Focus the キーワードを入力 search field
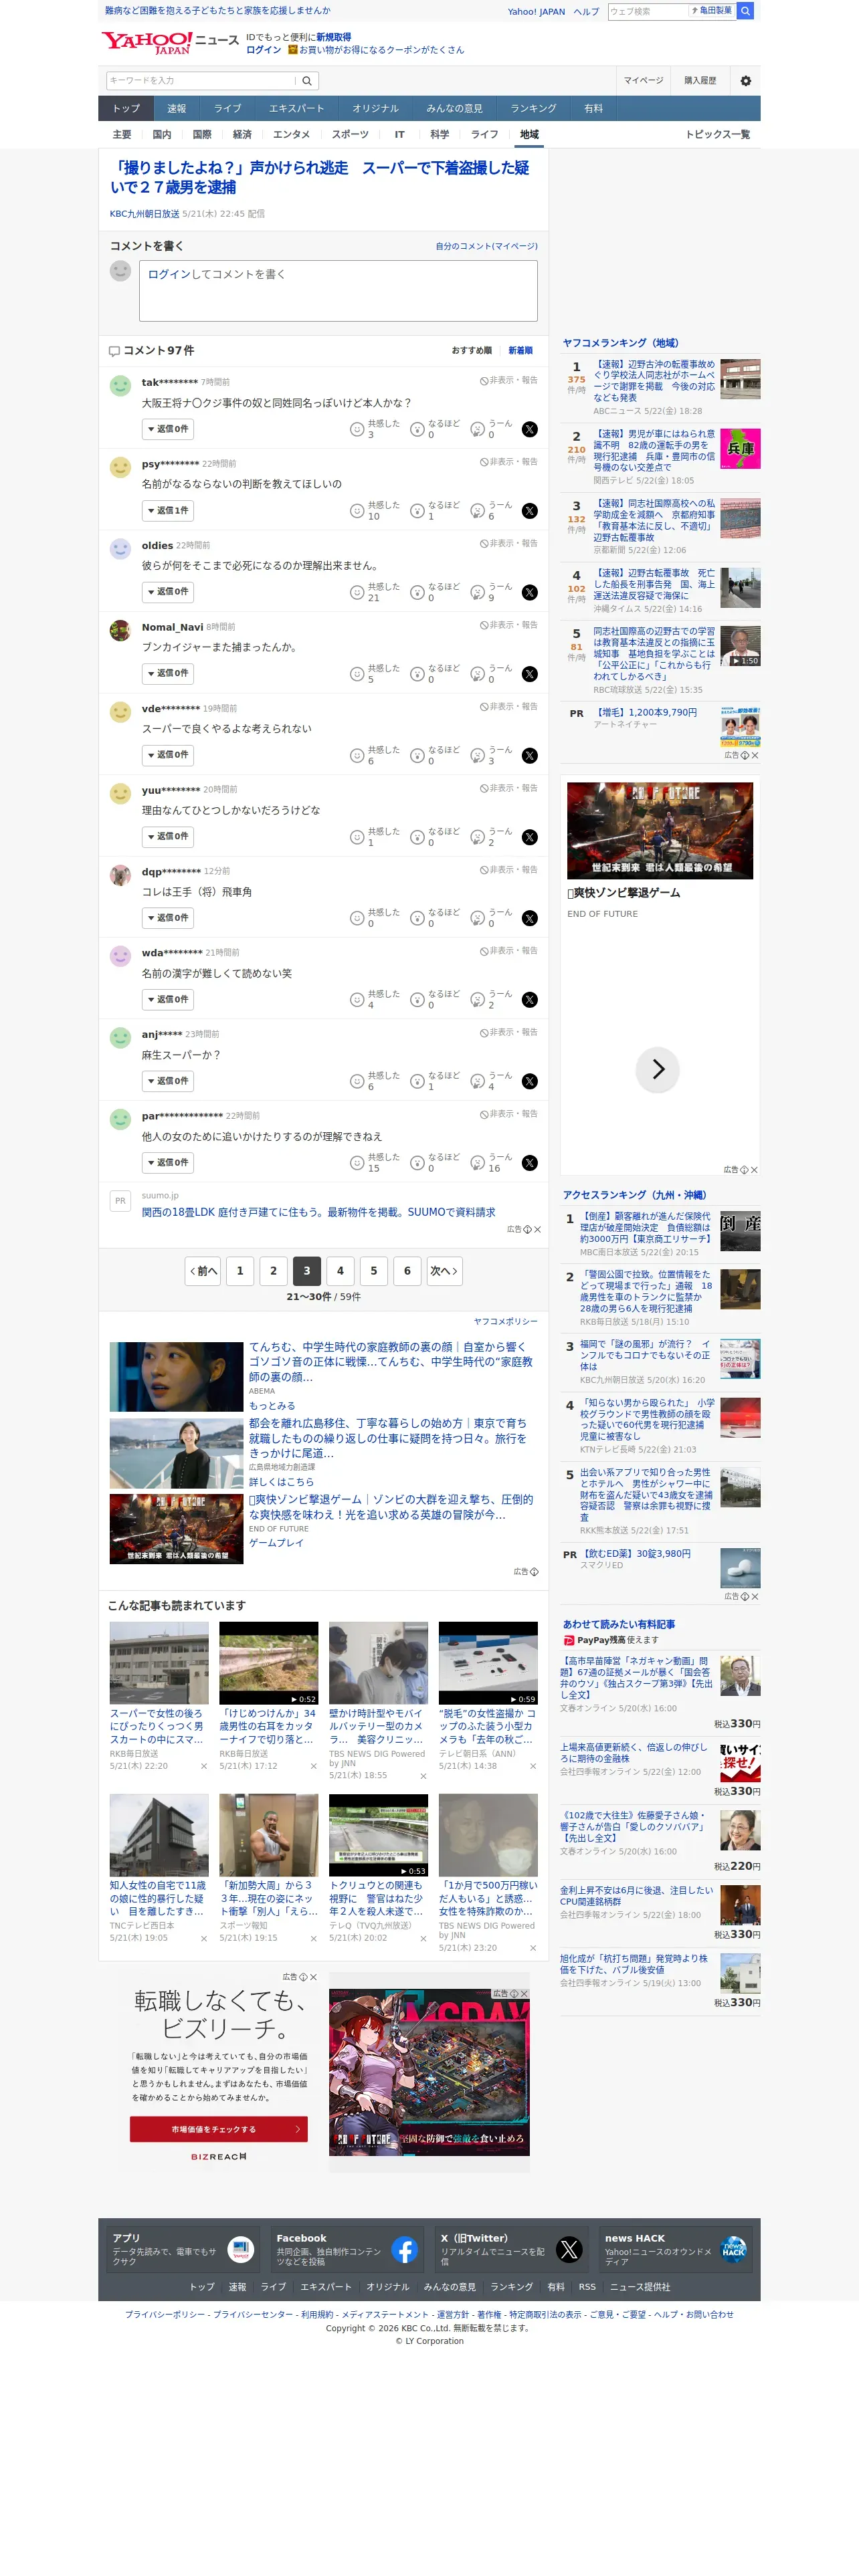 (201, 81)
